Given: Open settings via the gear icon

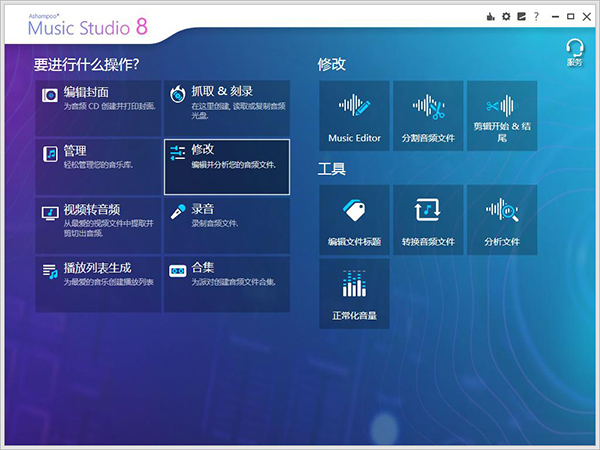Looking at the screenshot, I should click(x=506, y=16).
